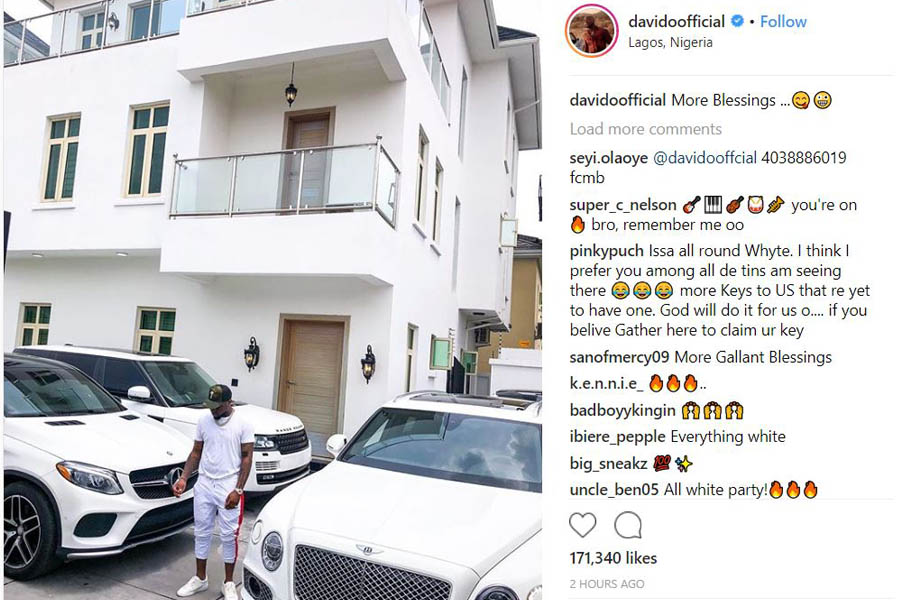Open the davidoofficial username in header
Image resolution: width=900 pixels, height=600 pixels.
tap(676, 22)
